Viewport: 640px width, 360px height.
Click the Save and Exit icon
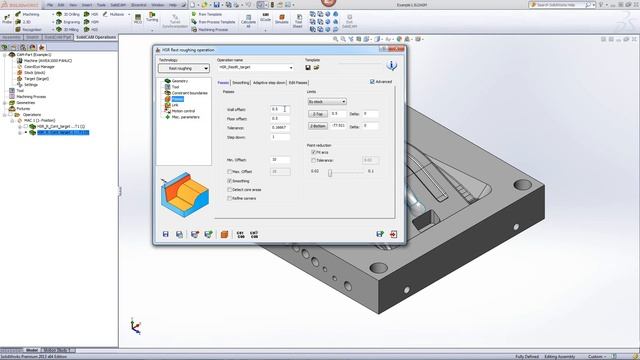coord(380,234)
